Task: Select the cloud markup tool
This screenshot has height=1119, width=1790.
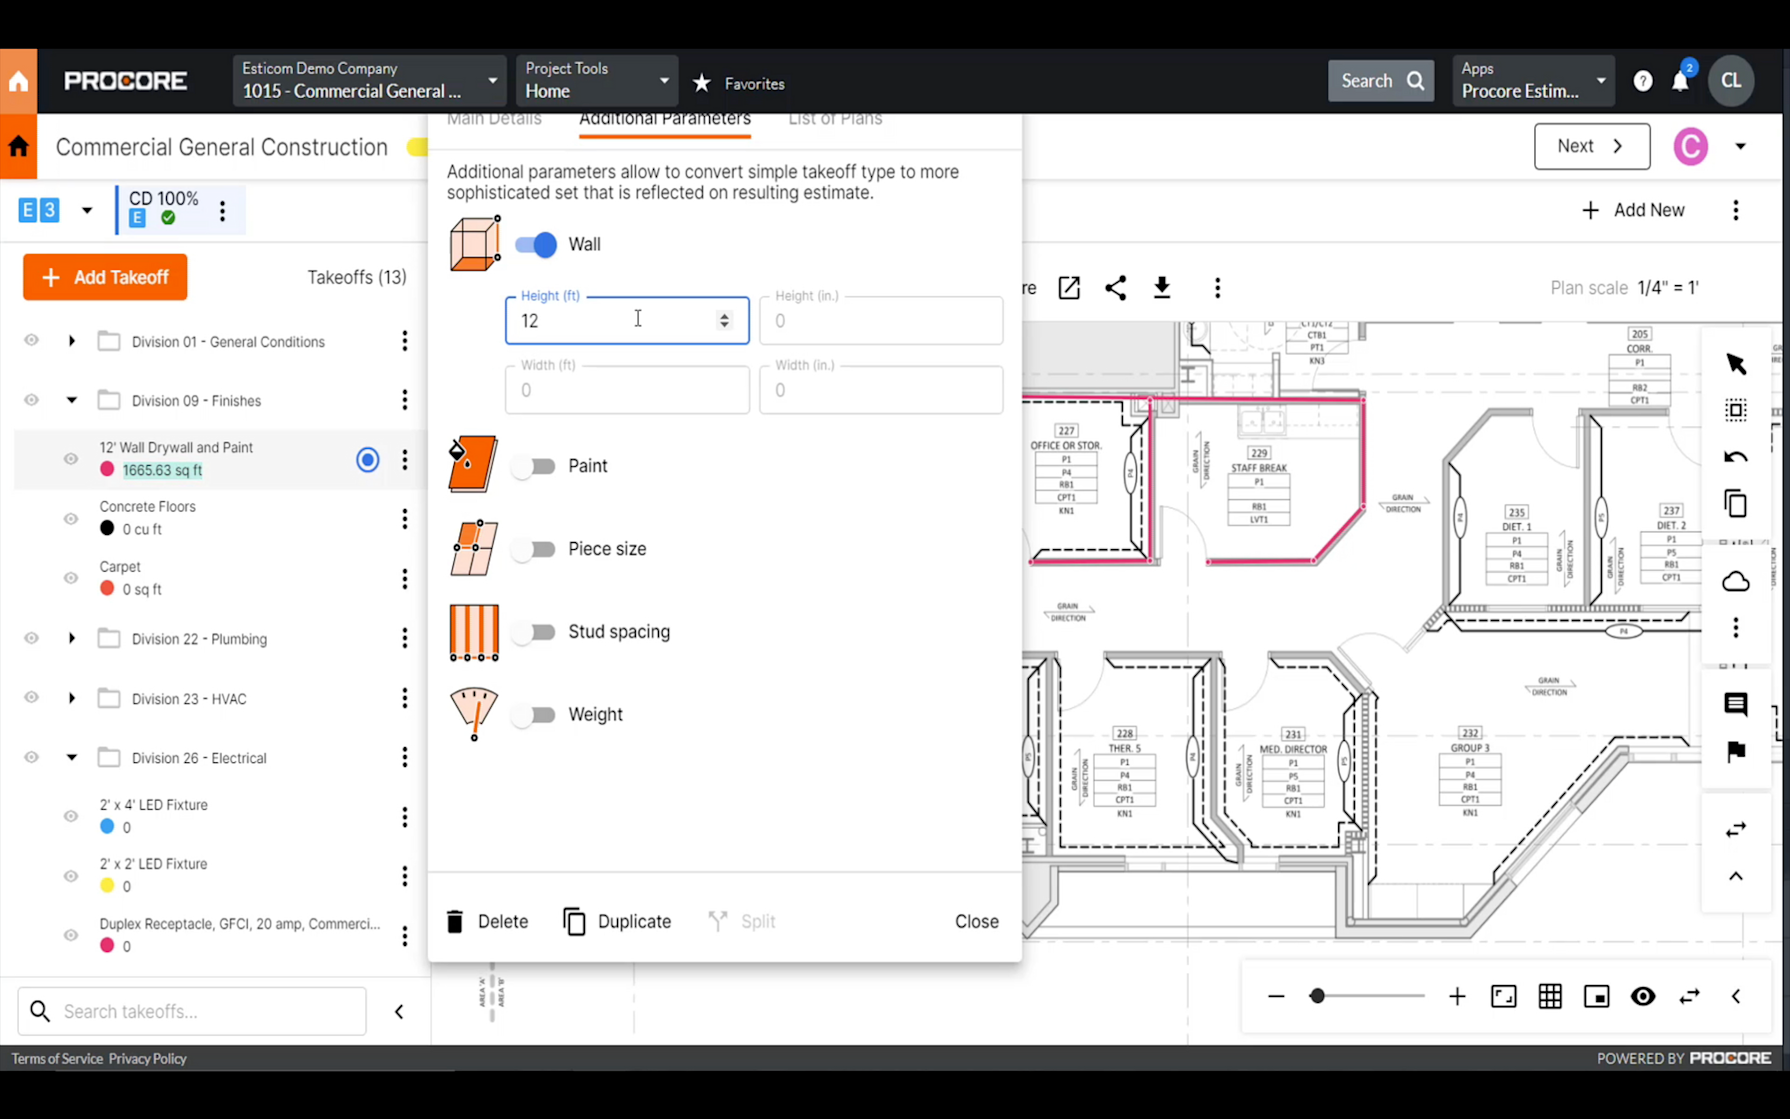Action: 1736,581
